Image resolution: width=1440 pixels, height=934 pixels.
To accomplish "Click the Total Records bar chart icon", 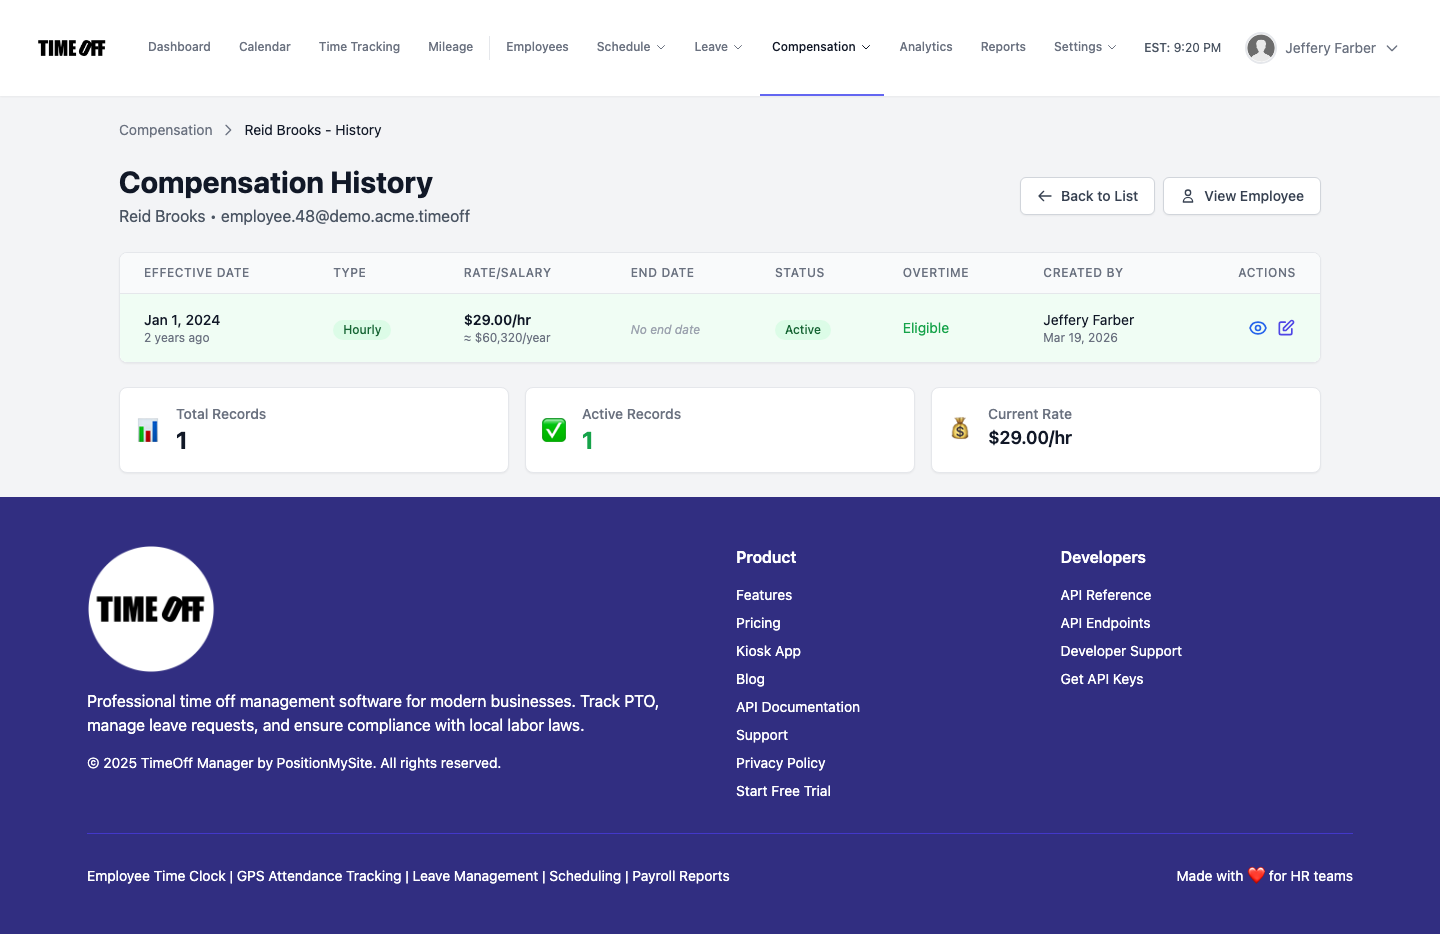I will tap(148, 430).
